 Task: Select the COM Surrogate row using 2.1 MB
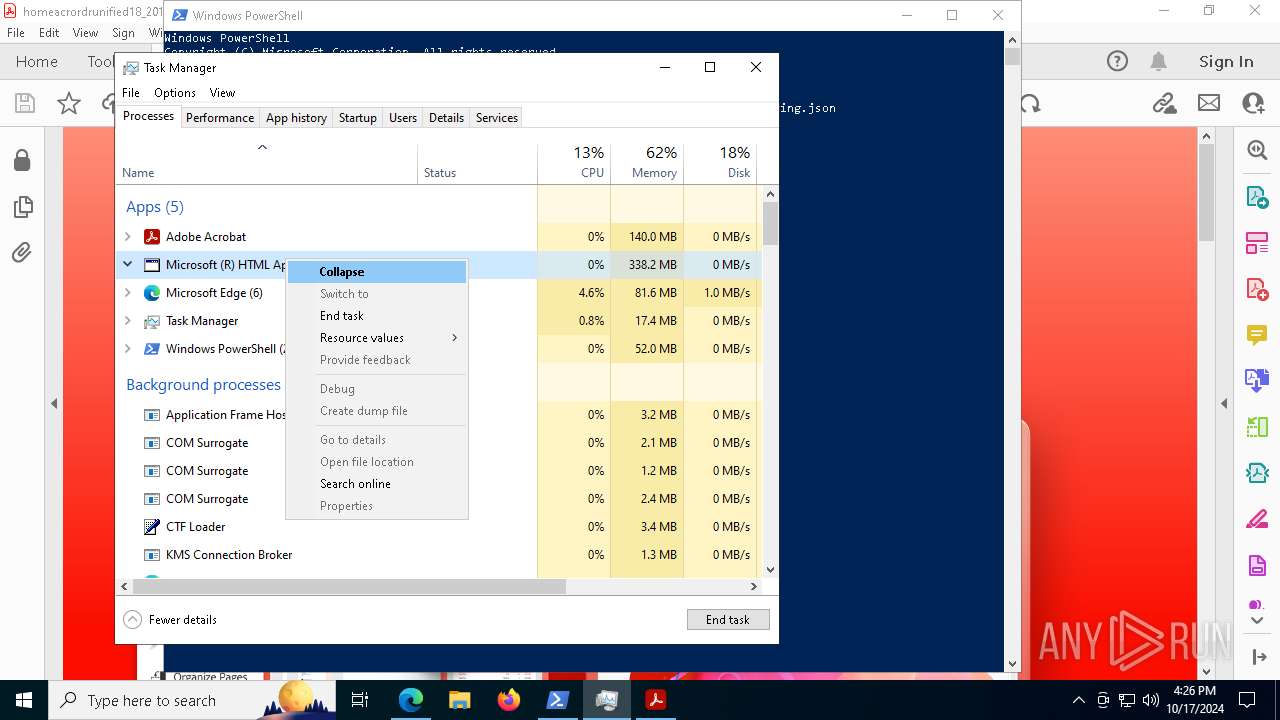pos(438,443)
